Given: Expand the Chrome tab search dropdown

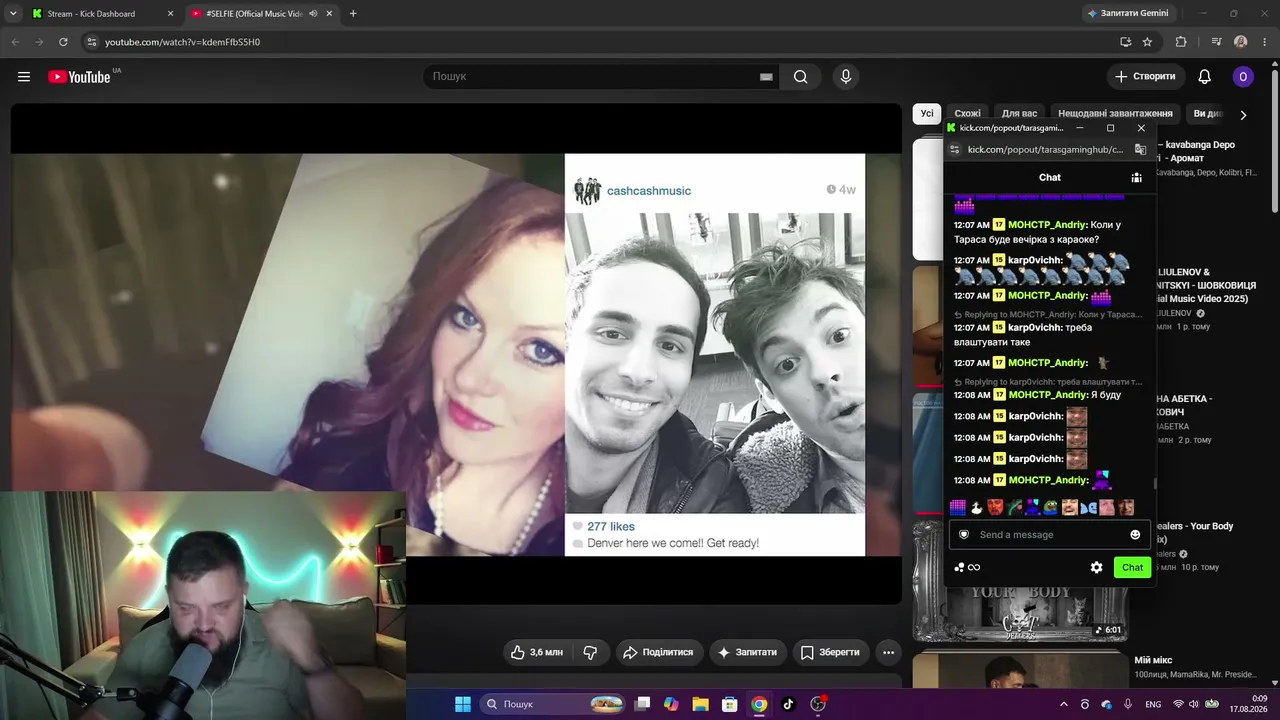Looking at the screenshot, I should [13, 14].
